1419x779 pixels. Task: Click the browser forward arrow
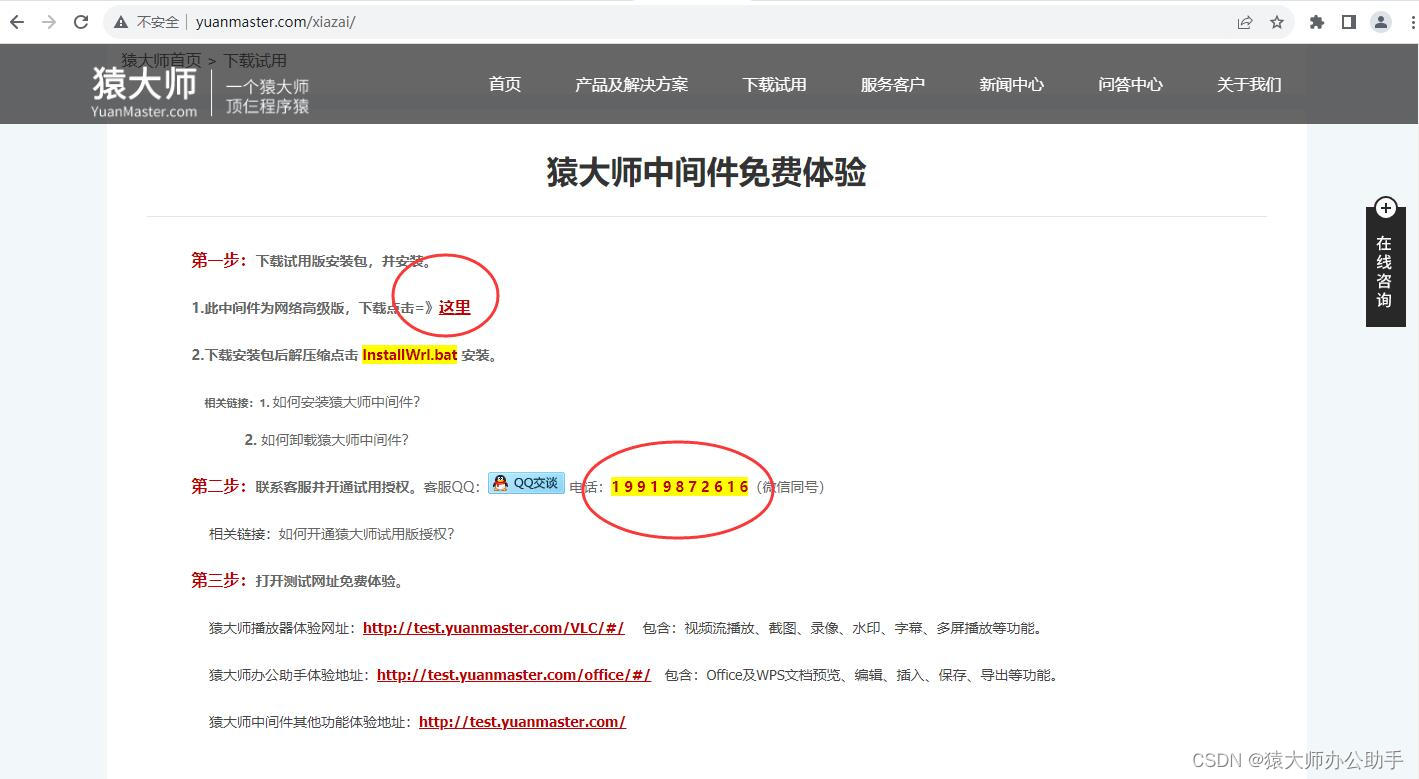click(x=49, y=22)
